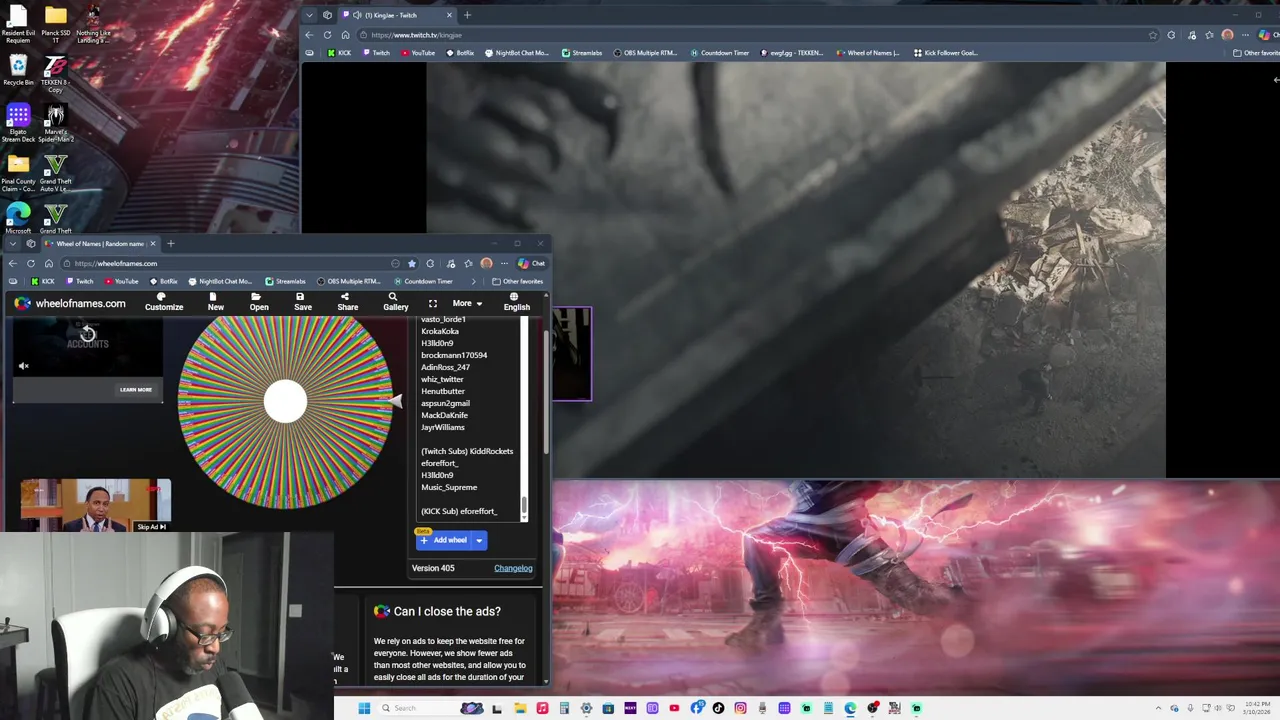
Task: Open Countdown Timer bookmark in Twitch window
Action: [x=719, y=53]
